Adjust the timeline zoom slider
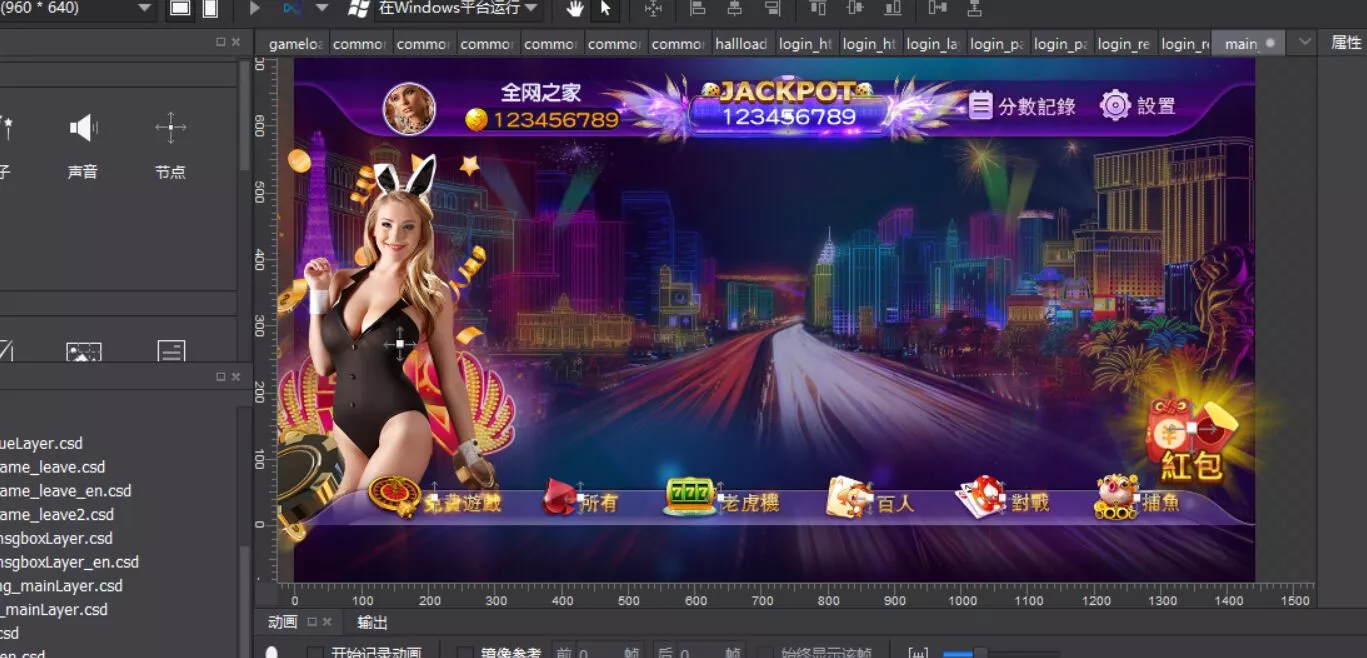Image resolution: width=1367 pixels, height=658 pixels. pos(980,653)
